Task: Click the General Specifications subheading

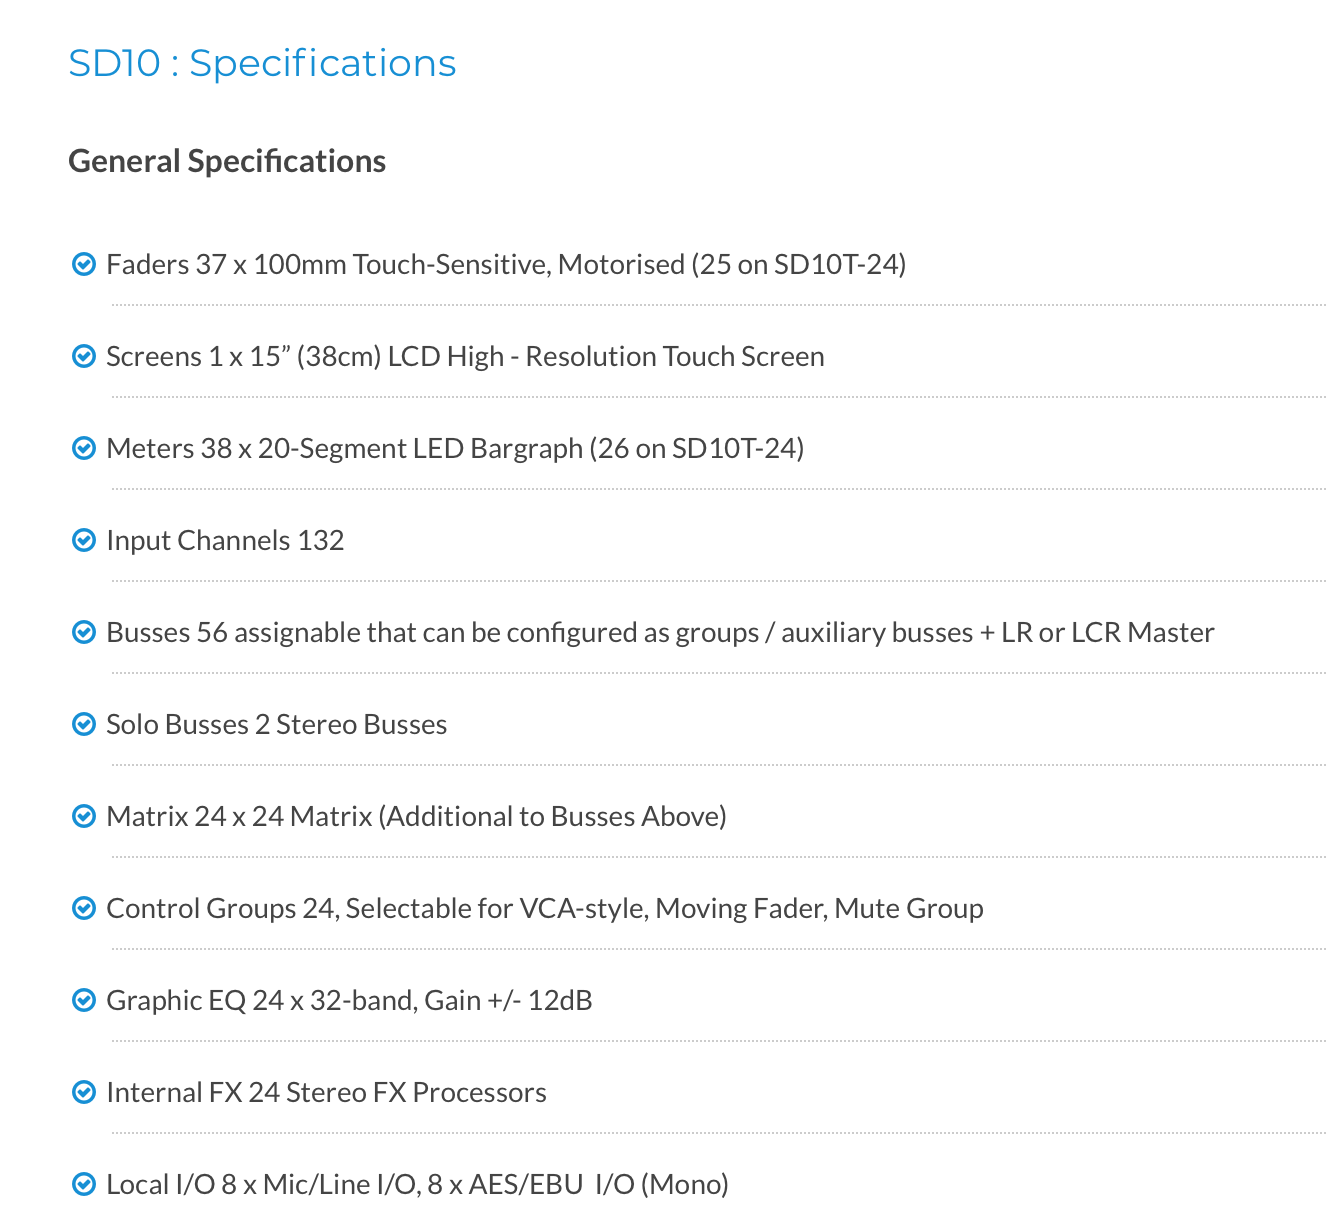Action: click(227, 161)
